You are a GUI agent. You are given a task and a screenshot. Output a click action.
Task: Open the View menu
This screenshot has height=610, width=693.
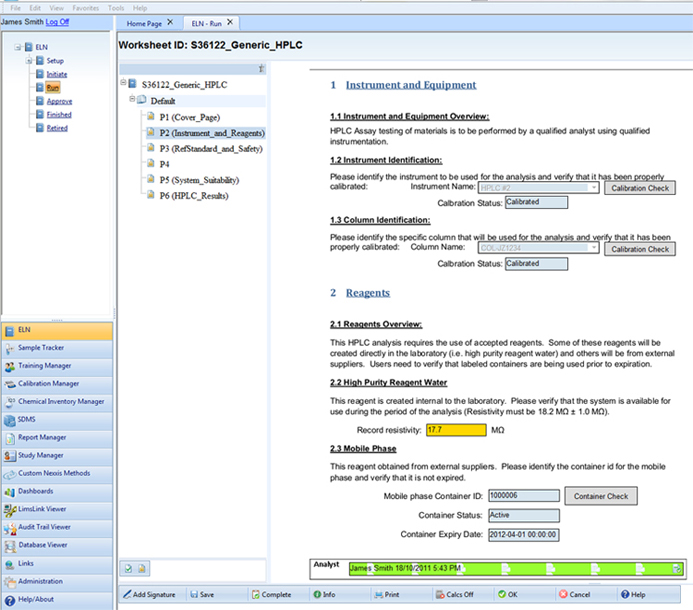pos(57,8)
